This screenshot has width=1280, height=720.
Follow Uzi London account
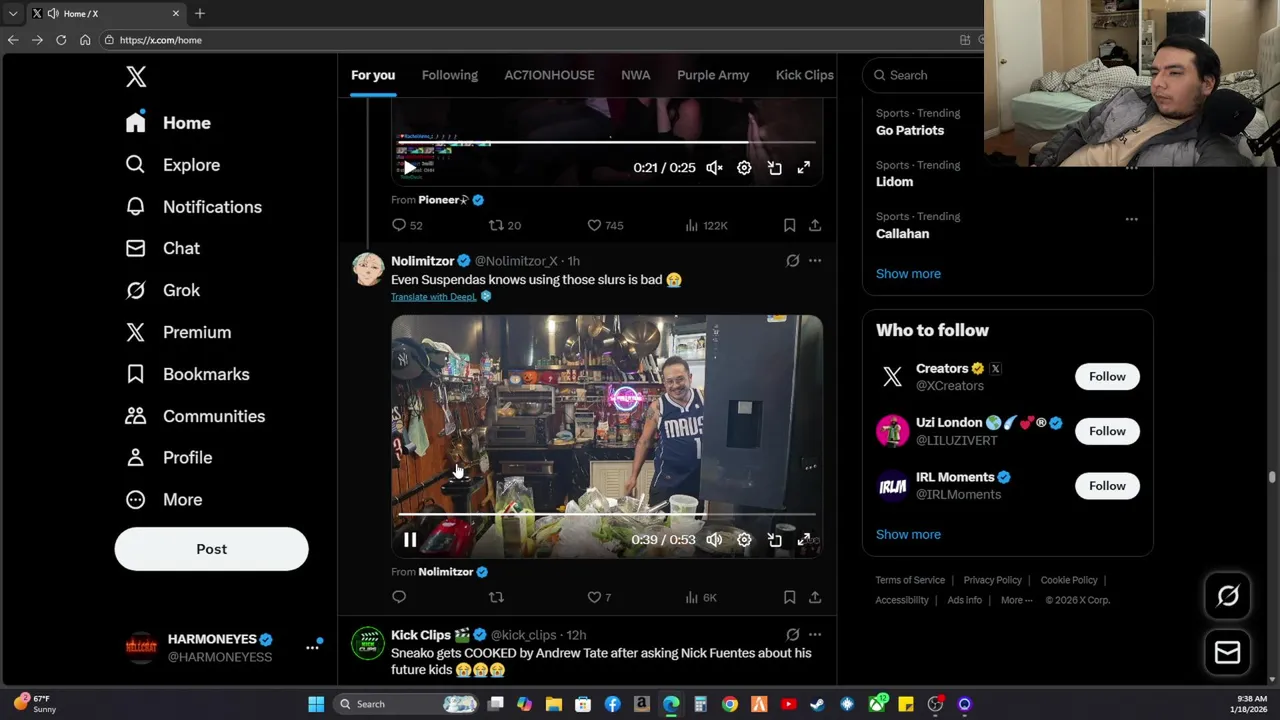coord(1107,431)
